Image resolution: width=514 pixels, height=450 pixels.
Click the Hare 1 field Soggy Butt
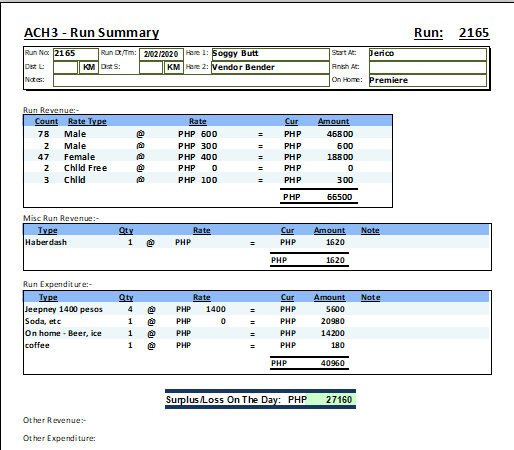pyautogui.click(x=270, y=54)
